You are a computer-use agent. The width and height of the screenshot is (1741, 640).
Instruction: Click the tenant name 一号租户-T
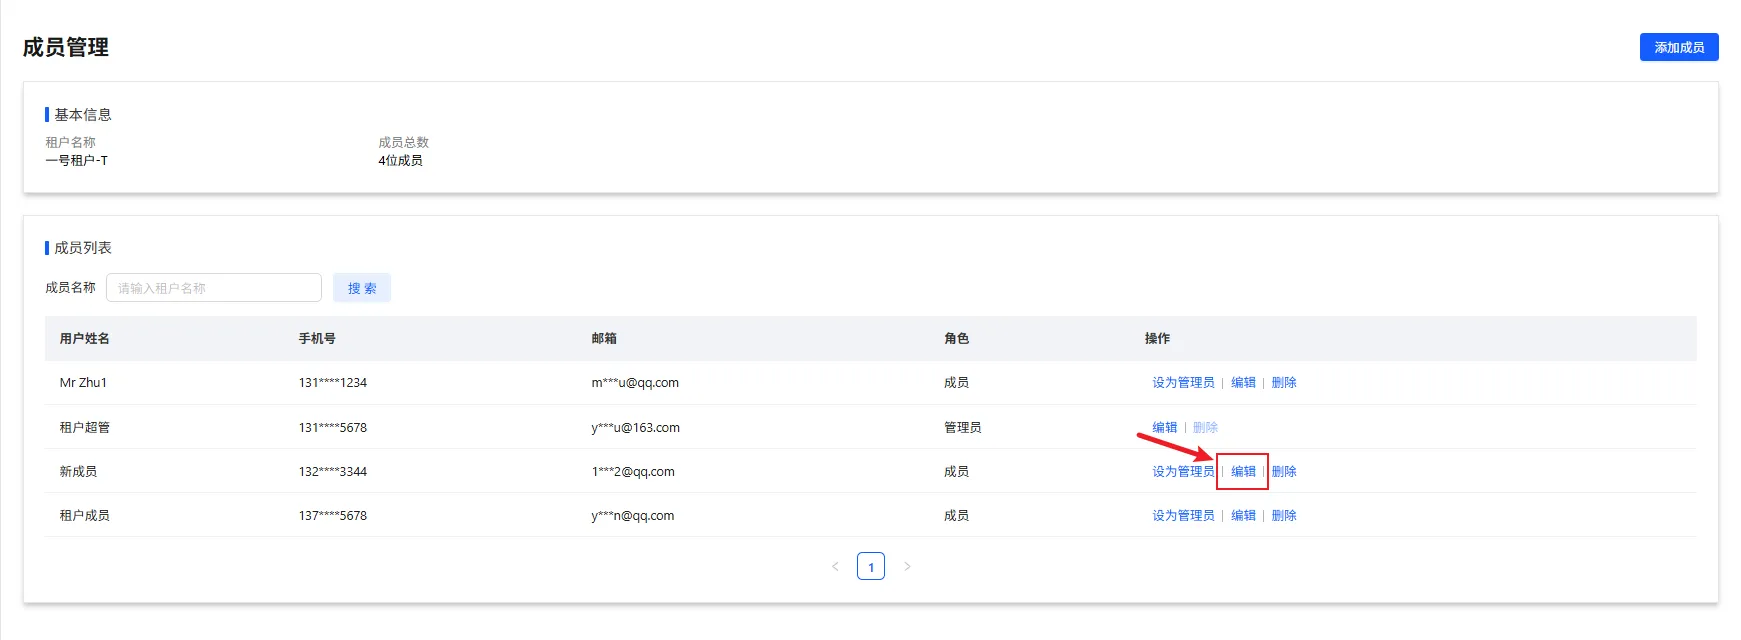tap(77, 161)
